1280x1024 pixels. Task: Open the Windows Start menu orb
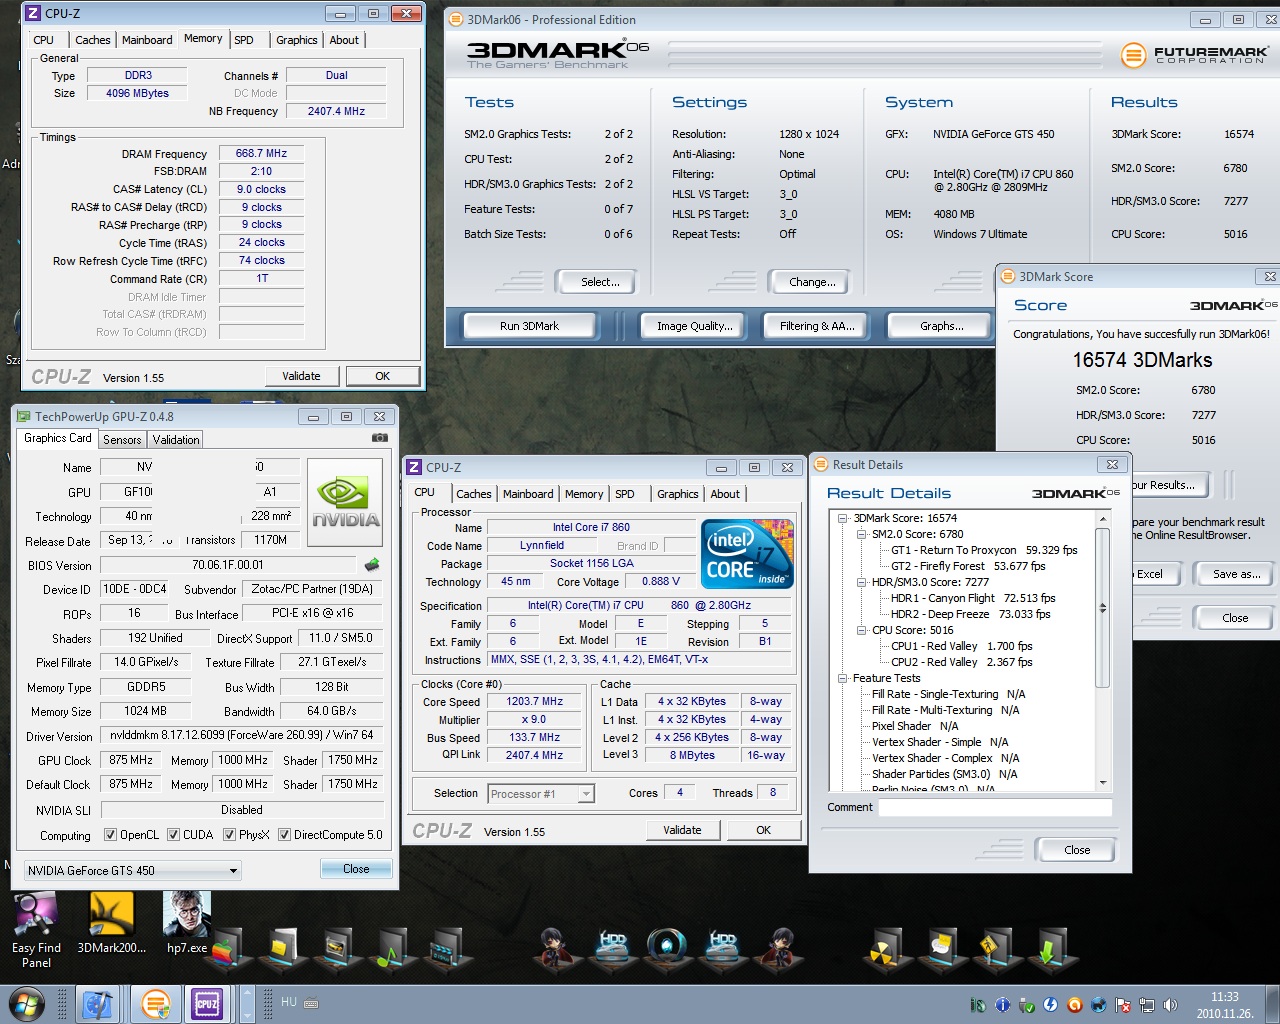[x=26, y=1003]
